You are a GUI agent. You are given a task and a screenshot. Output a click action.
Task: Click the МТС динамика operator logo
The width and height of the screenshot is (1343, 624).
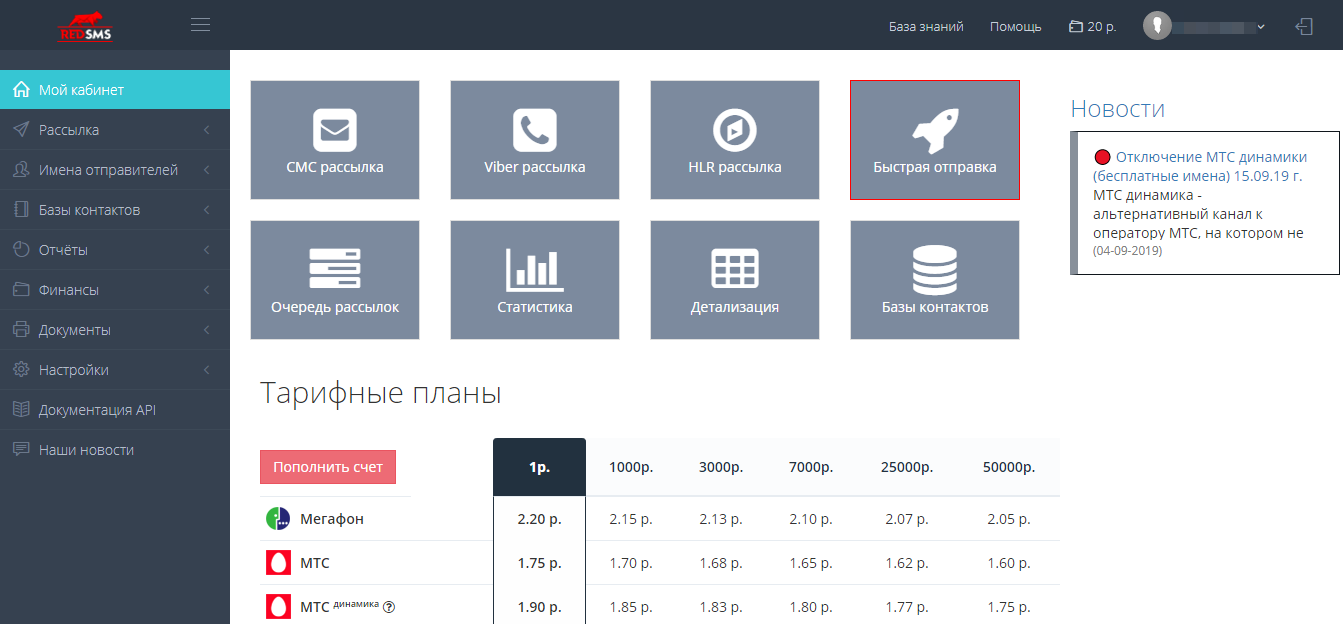[x=278, y=607]
